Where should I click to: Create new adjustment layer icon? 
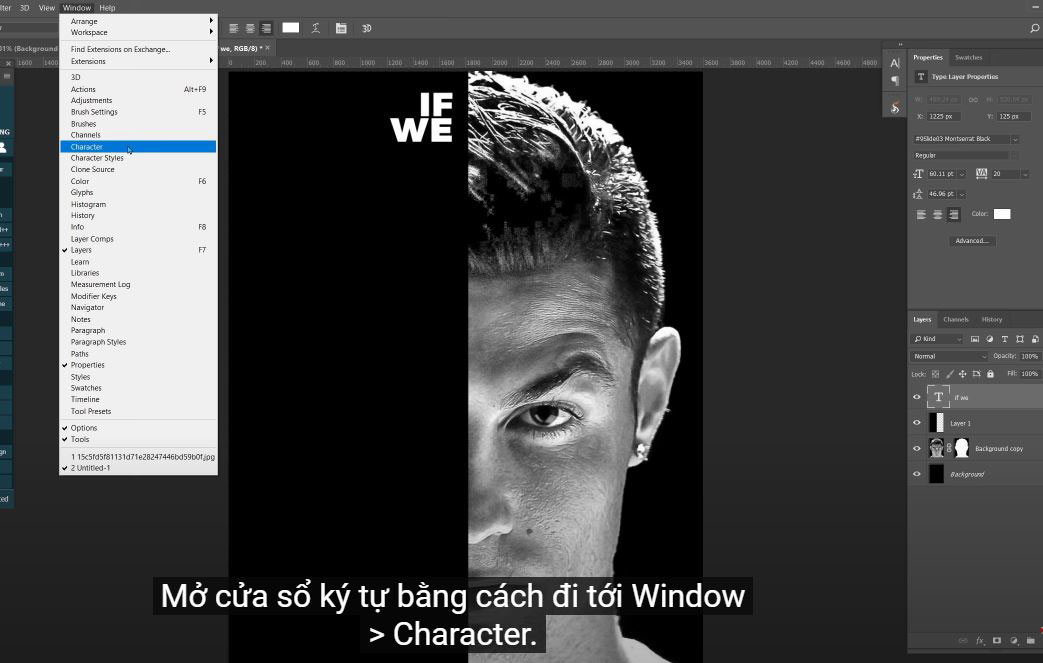tap(1014, 640)
